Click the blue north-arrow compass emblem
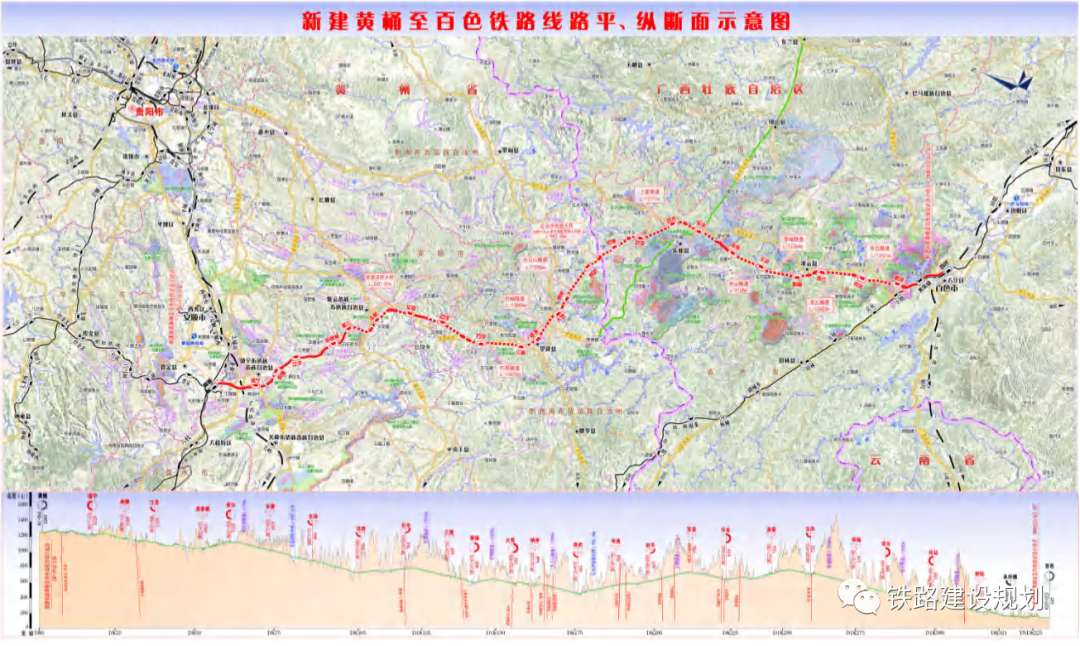1080x646 pixels. click(1003, 81)
